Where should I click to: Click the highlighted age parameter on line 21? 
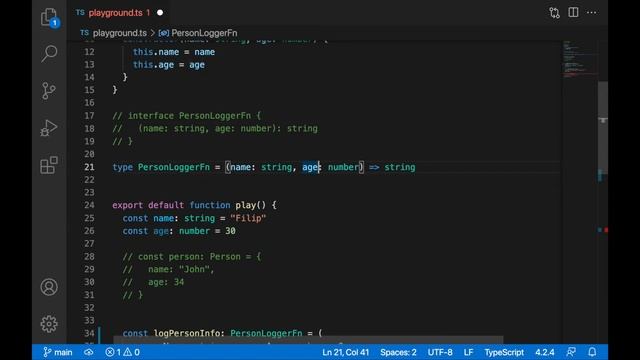point(310,167)
